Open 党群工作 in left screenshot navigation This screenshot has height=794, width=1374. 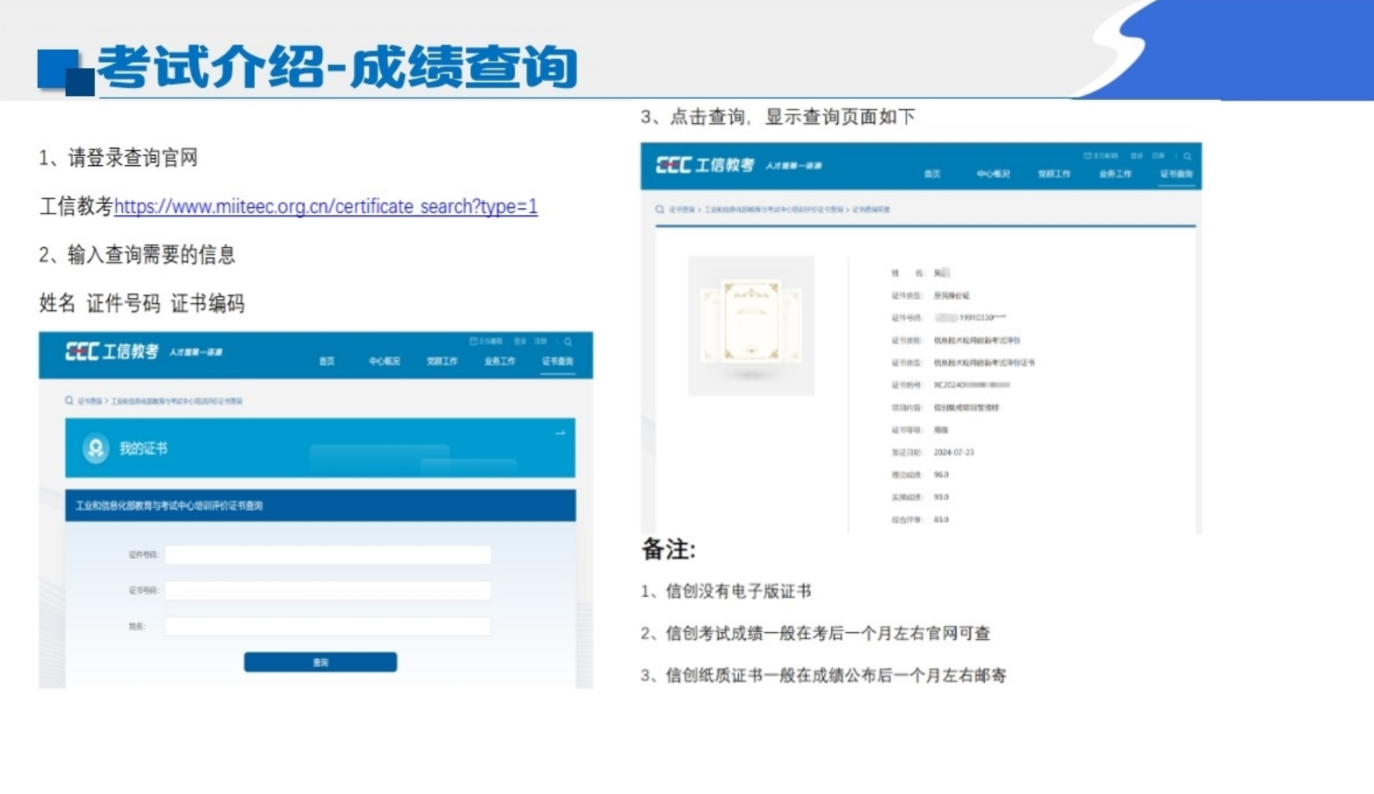441,362
